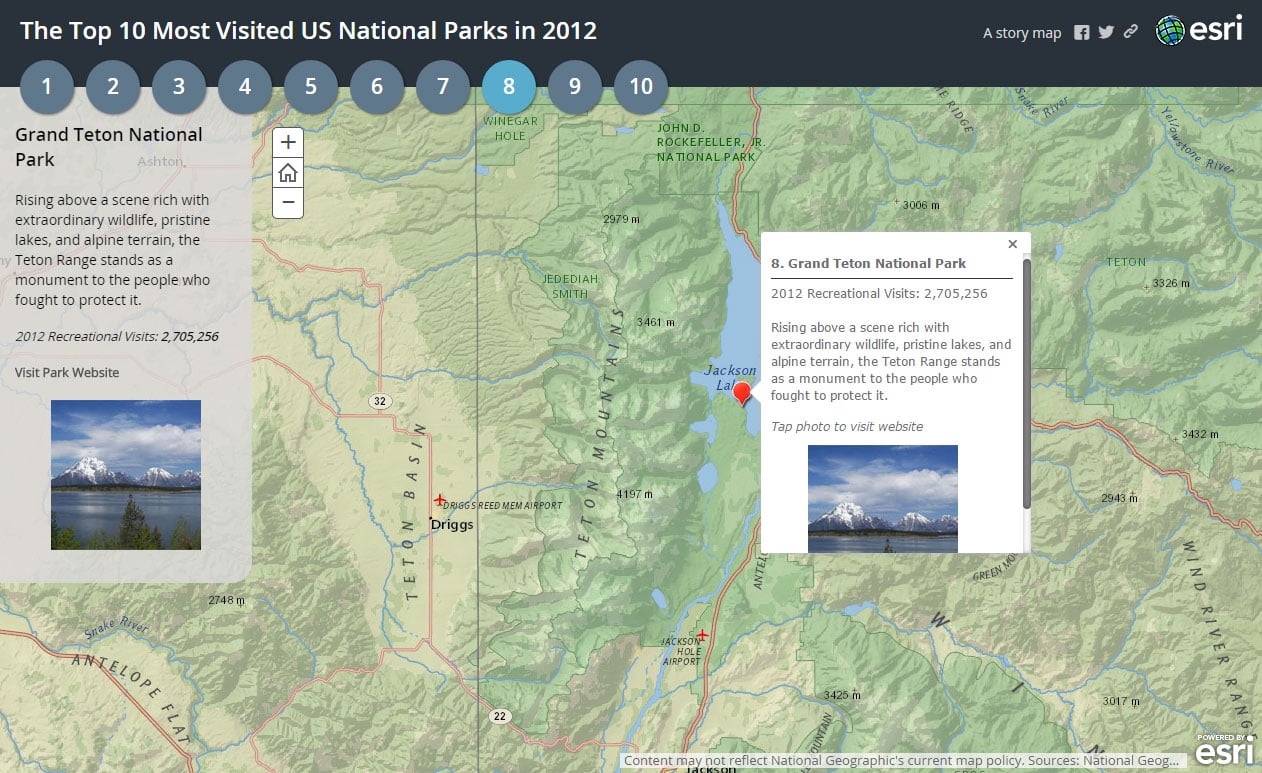Zoom out on the map
Image resolution: width=1262 pixels, height=773 pixels.
[288, 203]
